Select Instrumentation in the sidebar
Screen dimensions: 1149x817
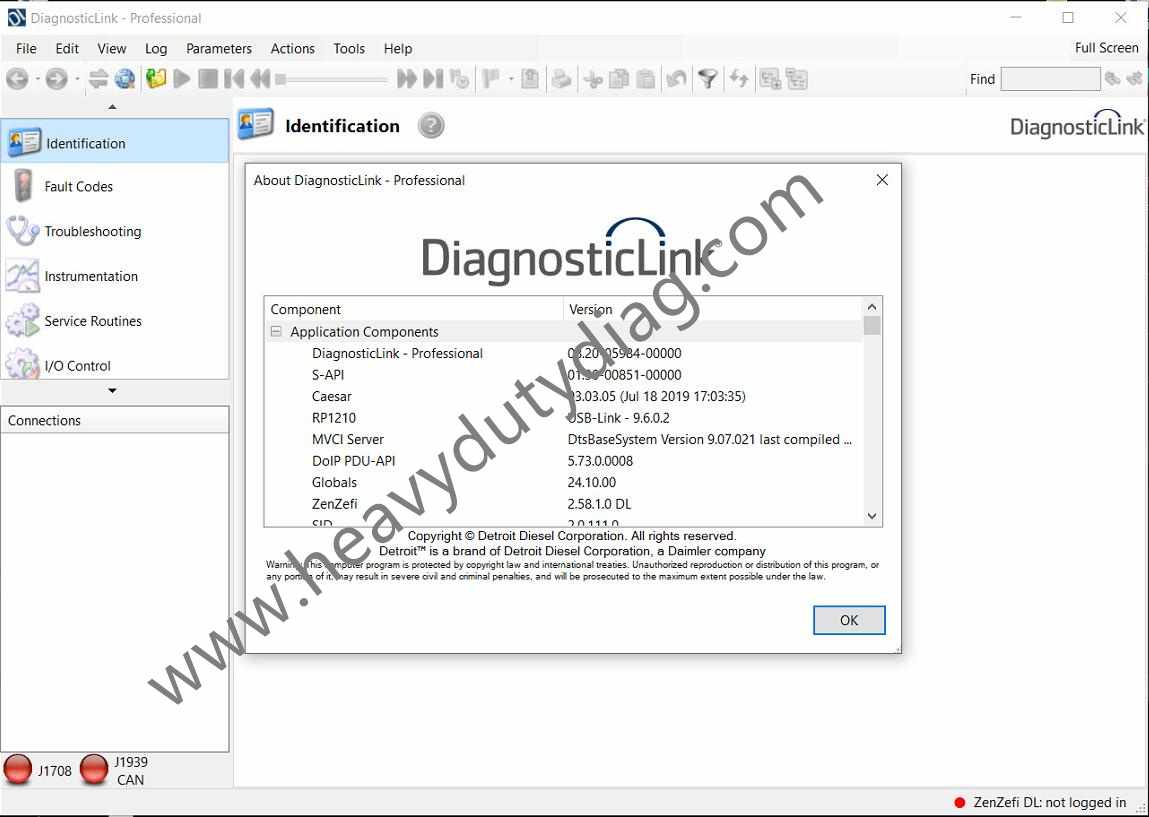(x=115, y=276)
